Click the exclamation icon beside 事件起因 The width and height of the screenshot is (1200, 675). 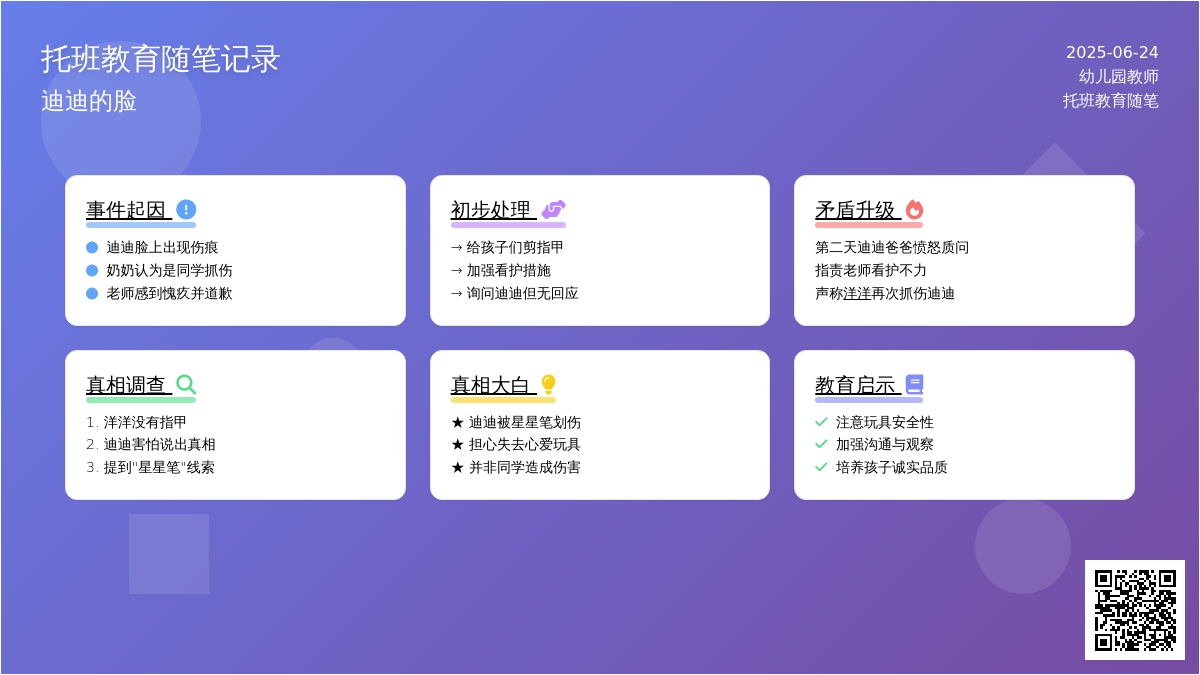pos(186,210)
